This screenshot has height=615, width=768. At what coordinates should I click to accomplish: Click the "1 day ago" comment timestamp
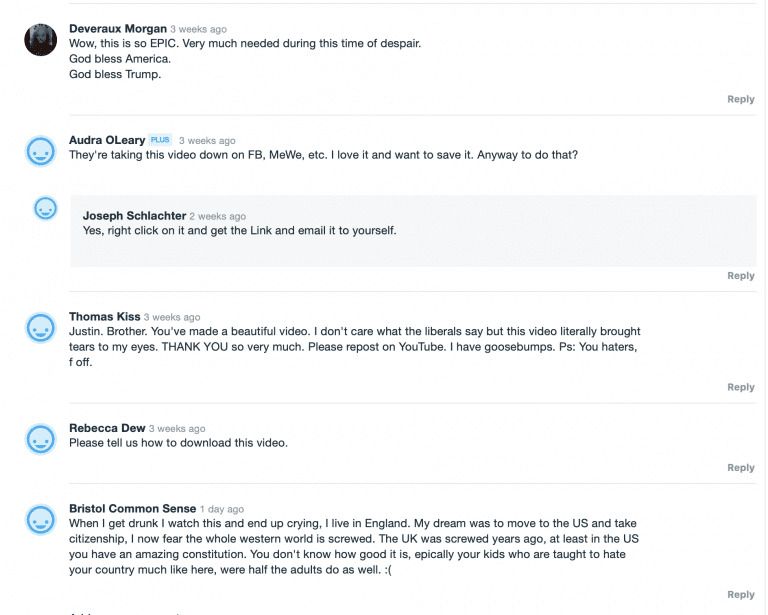(222, 510)
